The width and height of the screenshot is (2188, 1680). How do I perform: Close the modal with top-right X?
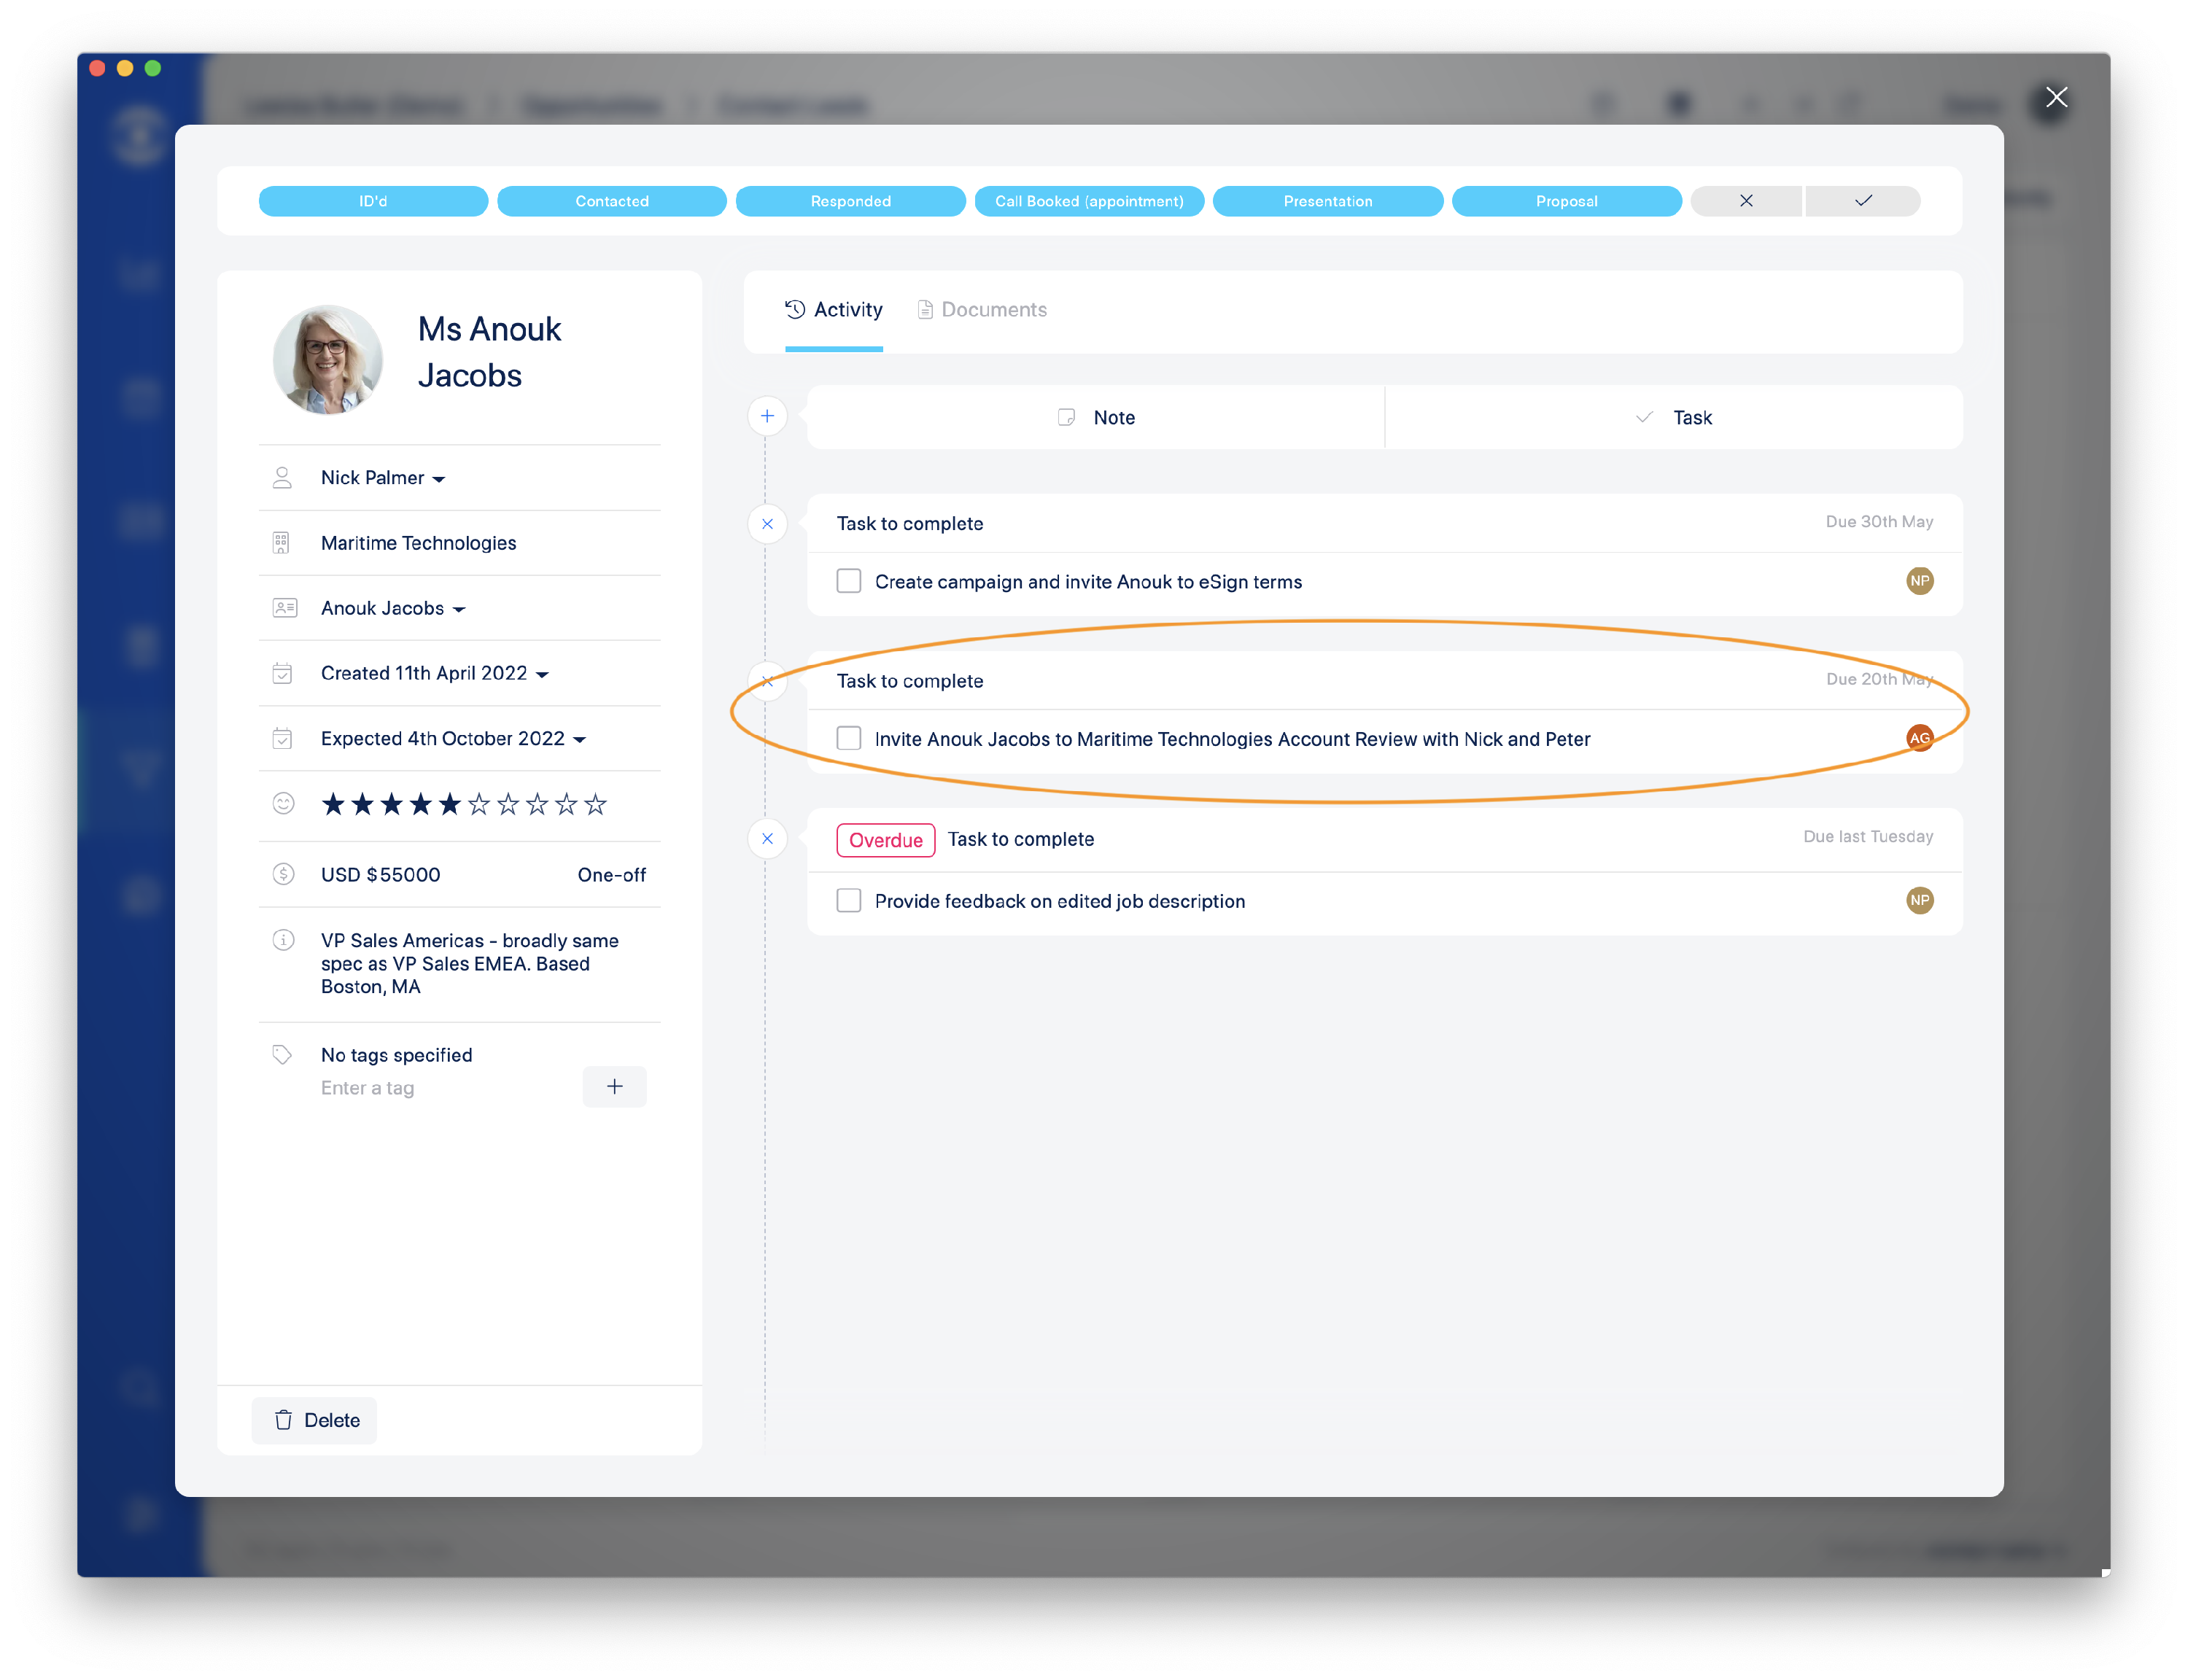2056,97
